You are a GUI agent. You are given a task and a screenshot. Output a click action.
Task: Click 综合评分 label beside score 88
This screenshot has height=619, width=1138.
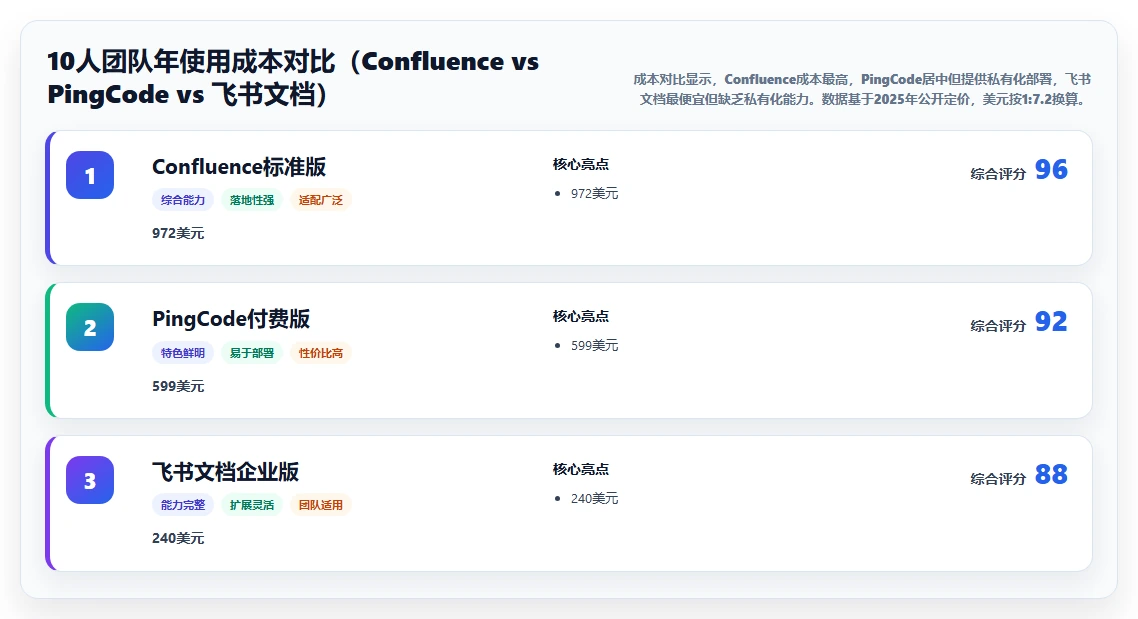998,479
